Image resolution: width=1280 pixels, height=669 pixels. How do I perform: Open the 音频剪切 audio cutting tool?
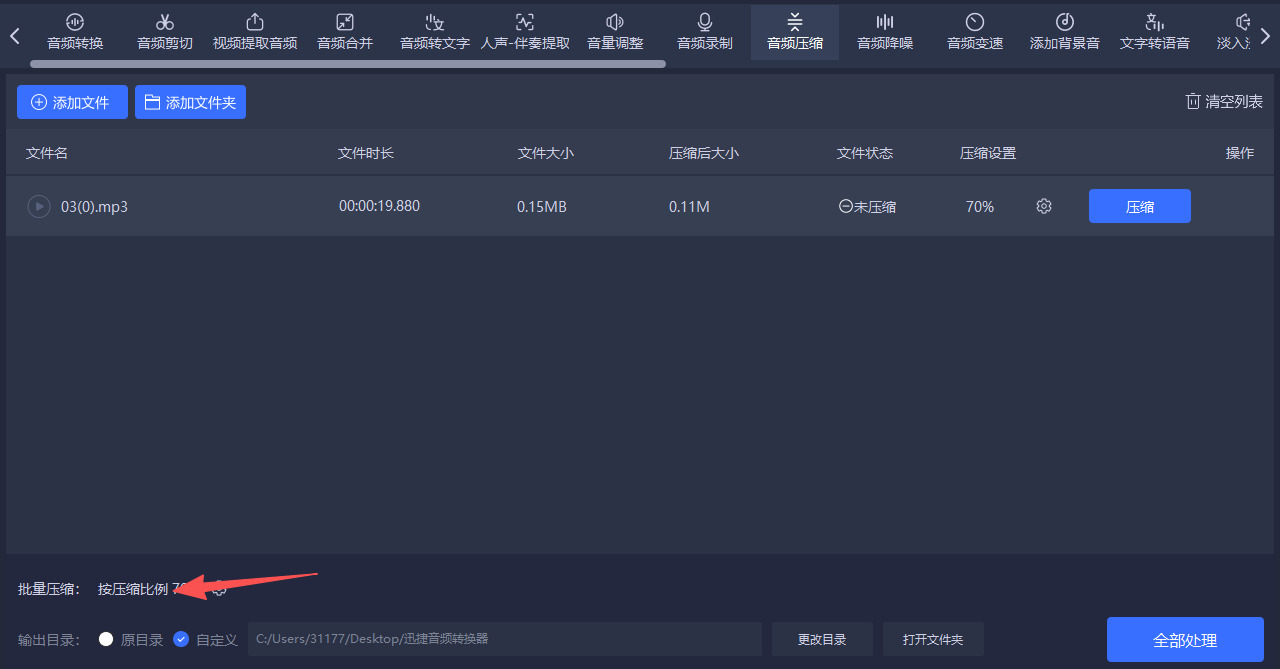point(164,32)
